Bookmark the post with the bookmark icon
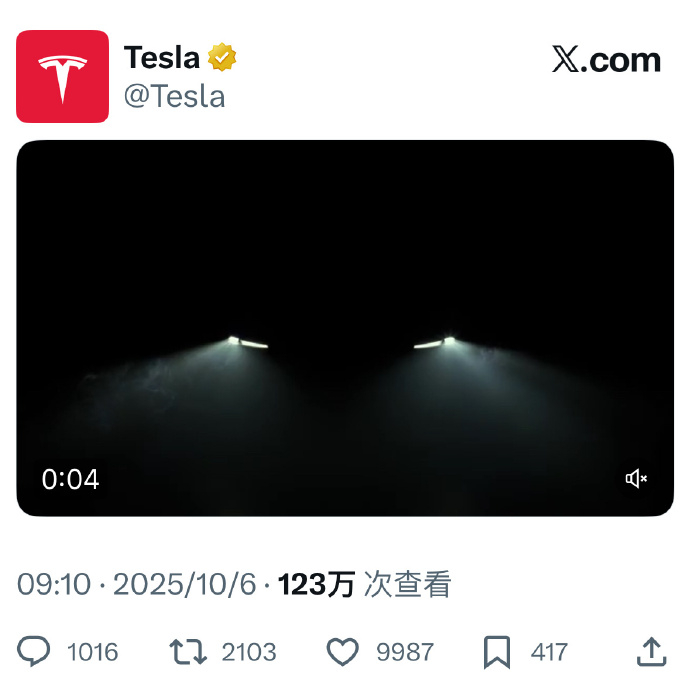 pyautogui.click(x=497, y=652)
